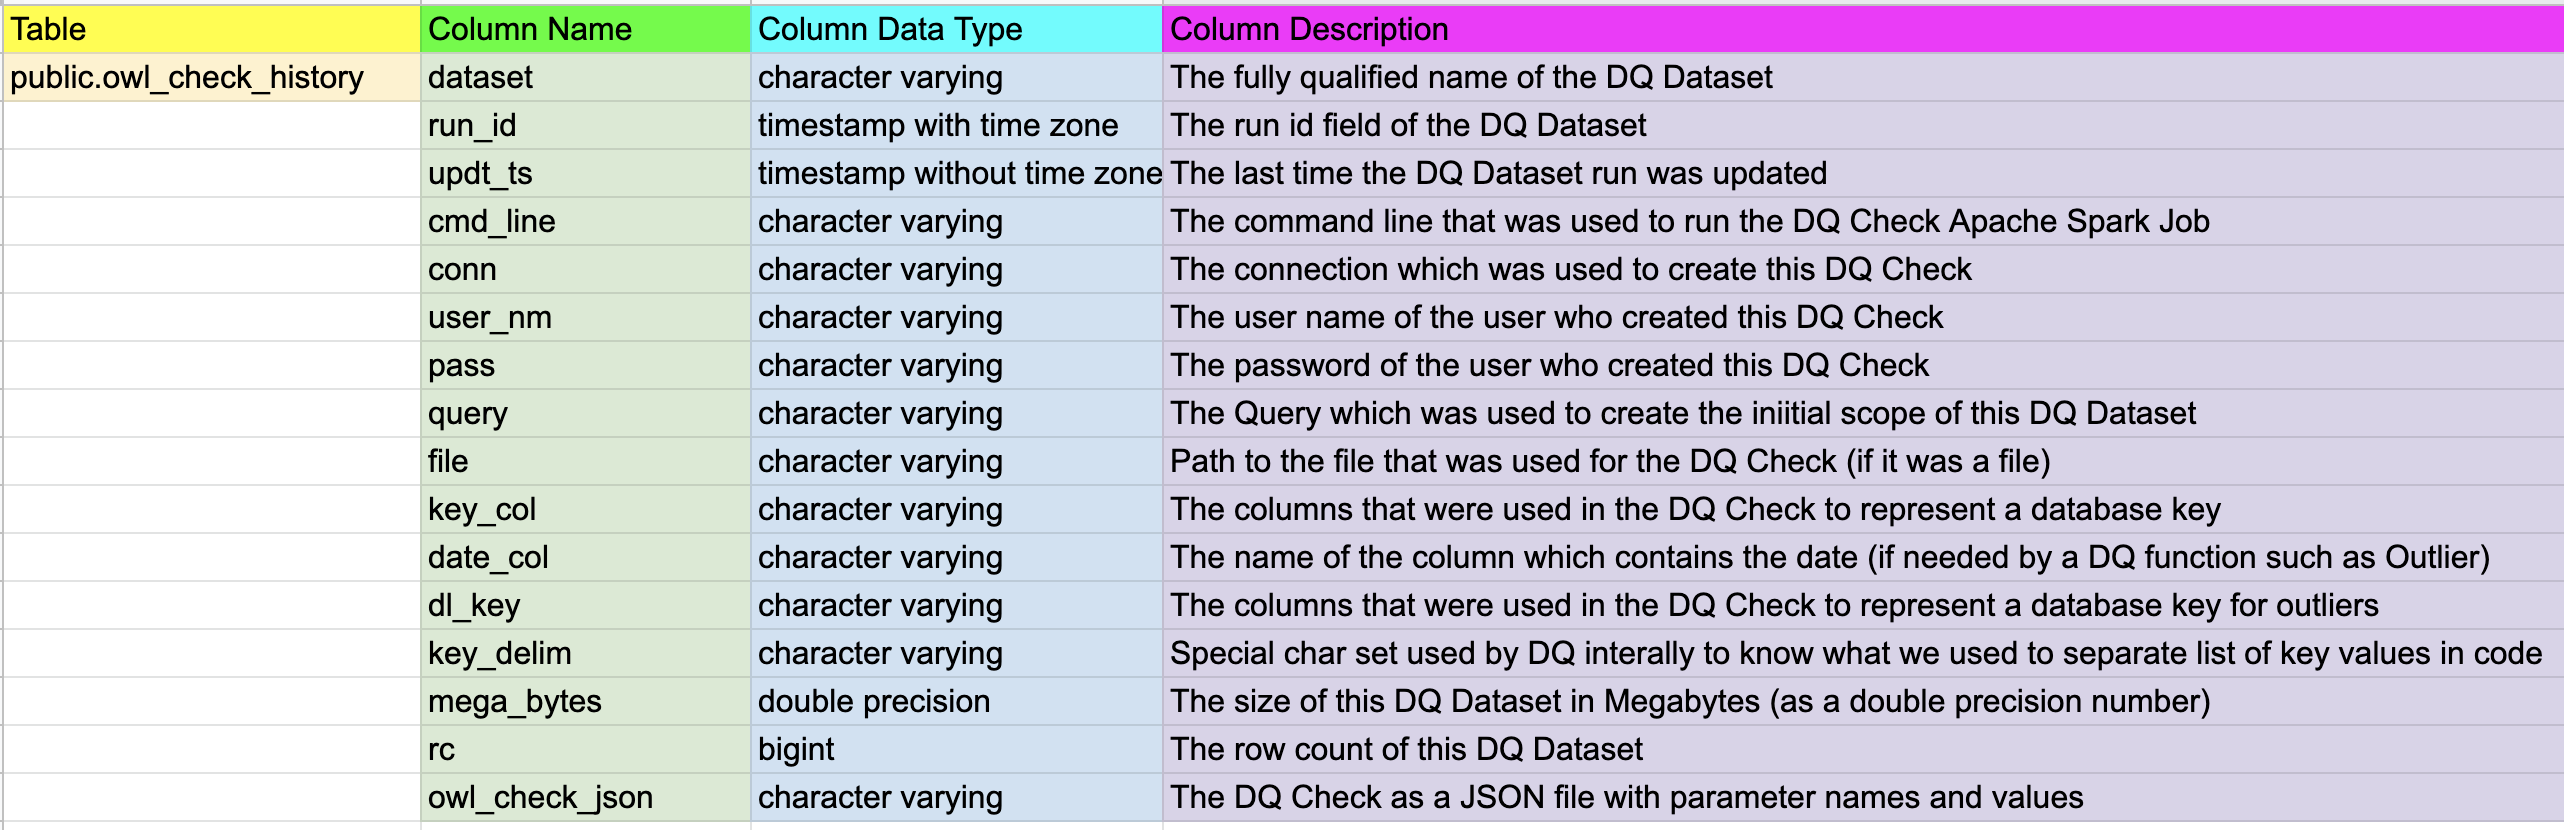Click the updt_ts column name cell
2564x830 pixels.
pyautogui.click(x=585, y=173)
